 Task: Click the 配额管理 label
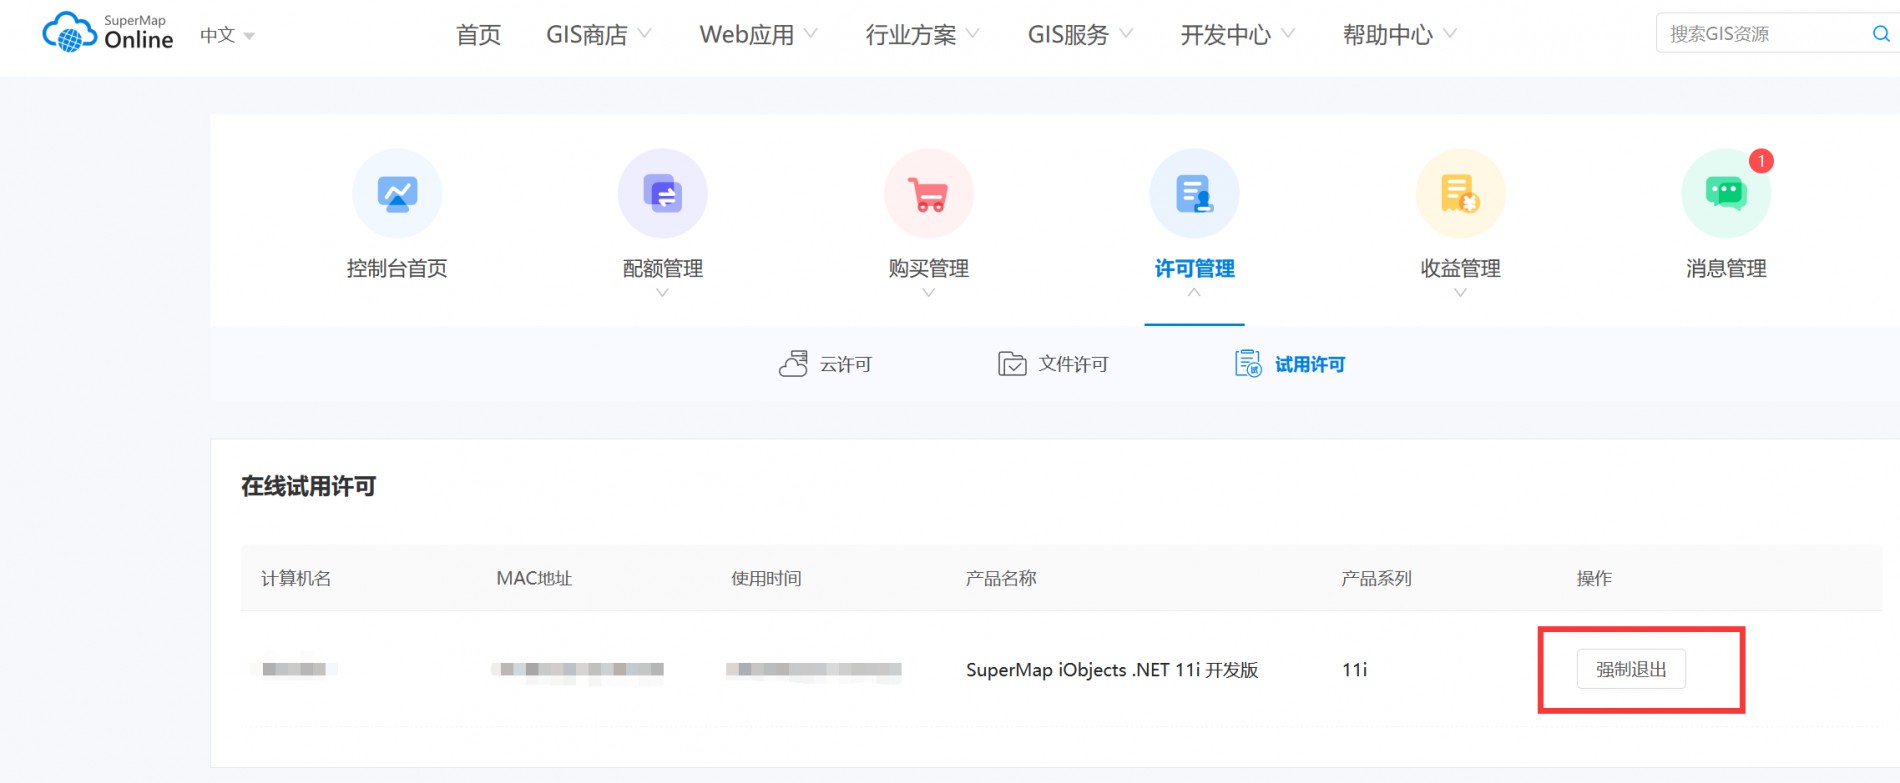tap(663, 268)
